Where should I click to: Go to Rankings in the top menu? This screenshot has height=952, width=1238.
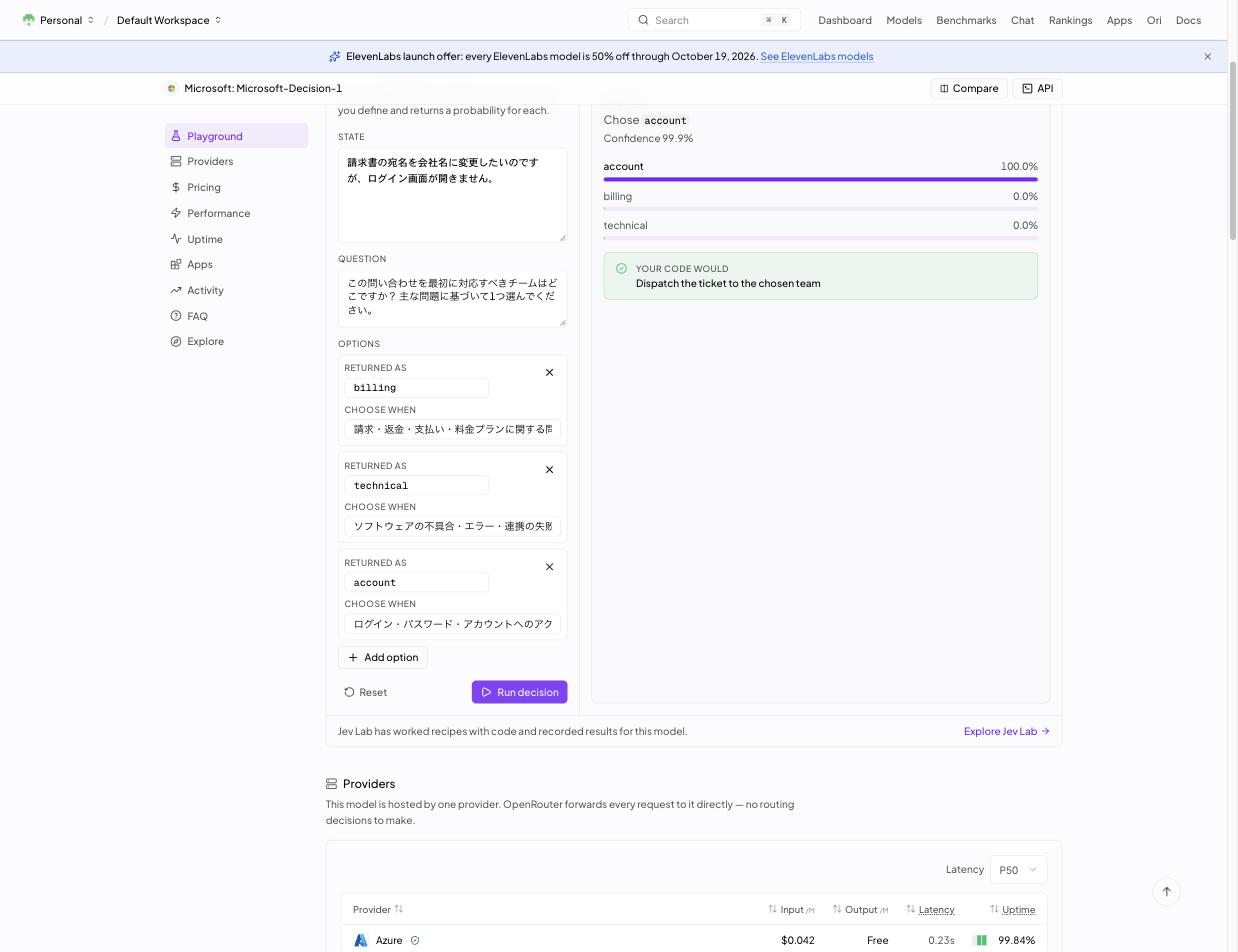pos(1070,20)
